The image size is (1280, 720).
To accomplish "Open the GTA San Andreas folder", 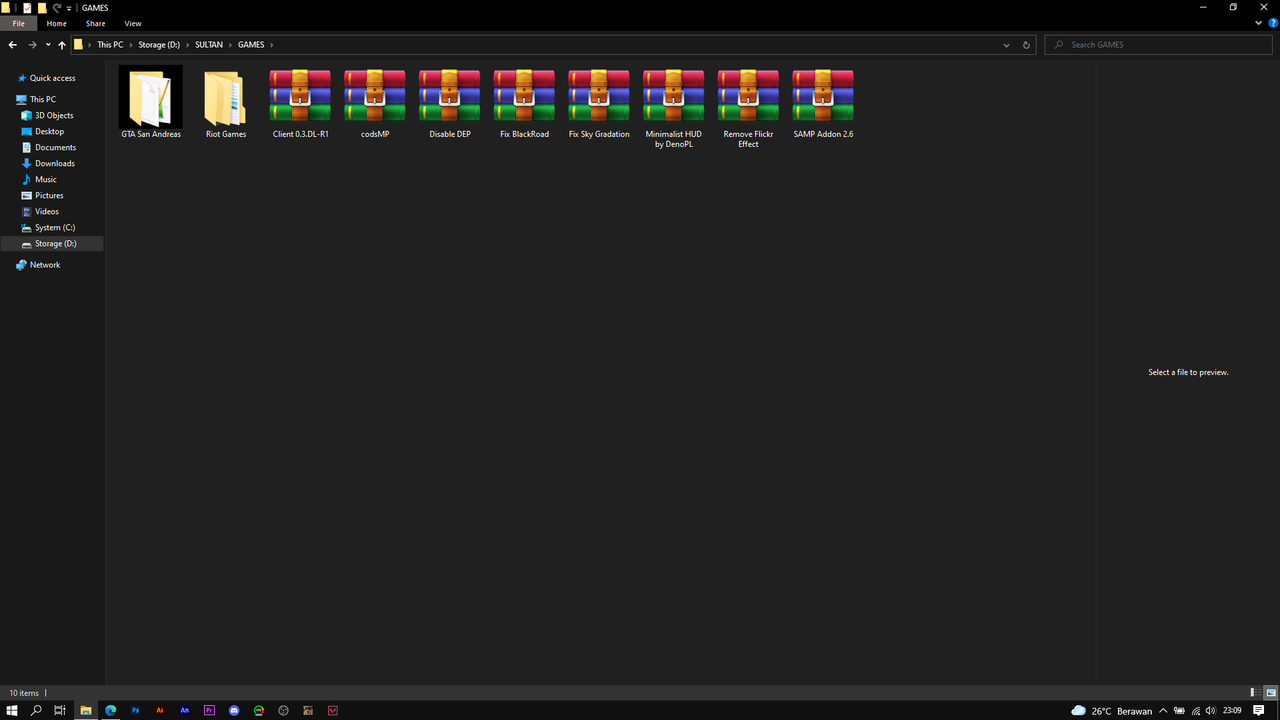I will 151,103.
